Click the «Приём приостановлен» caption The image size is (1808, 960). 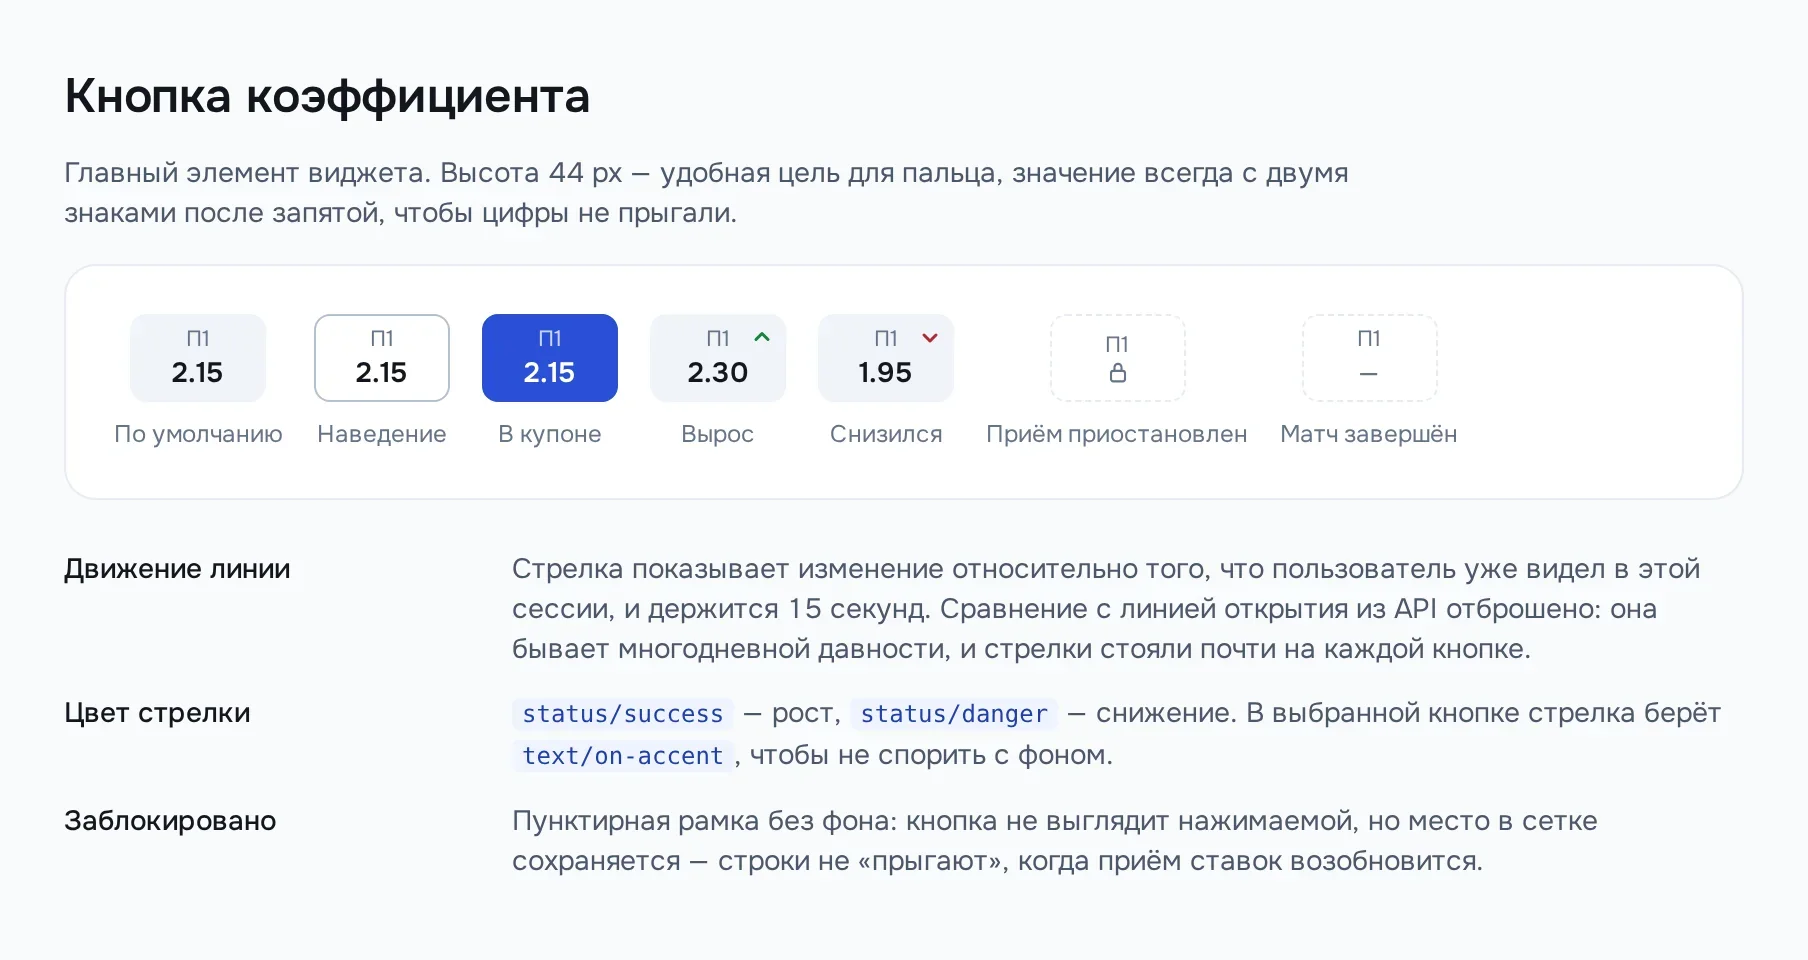click(1117, 434)
